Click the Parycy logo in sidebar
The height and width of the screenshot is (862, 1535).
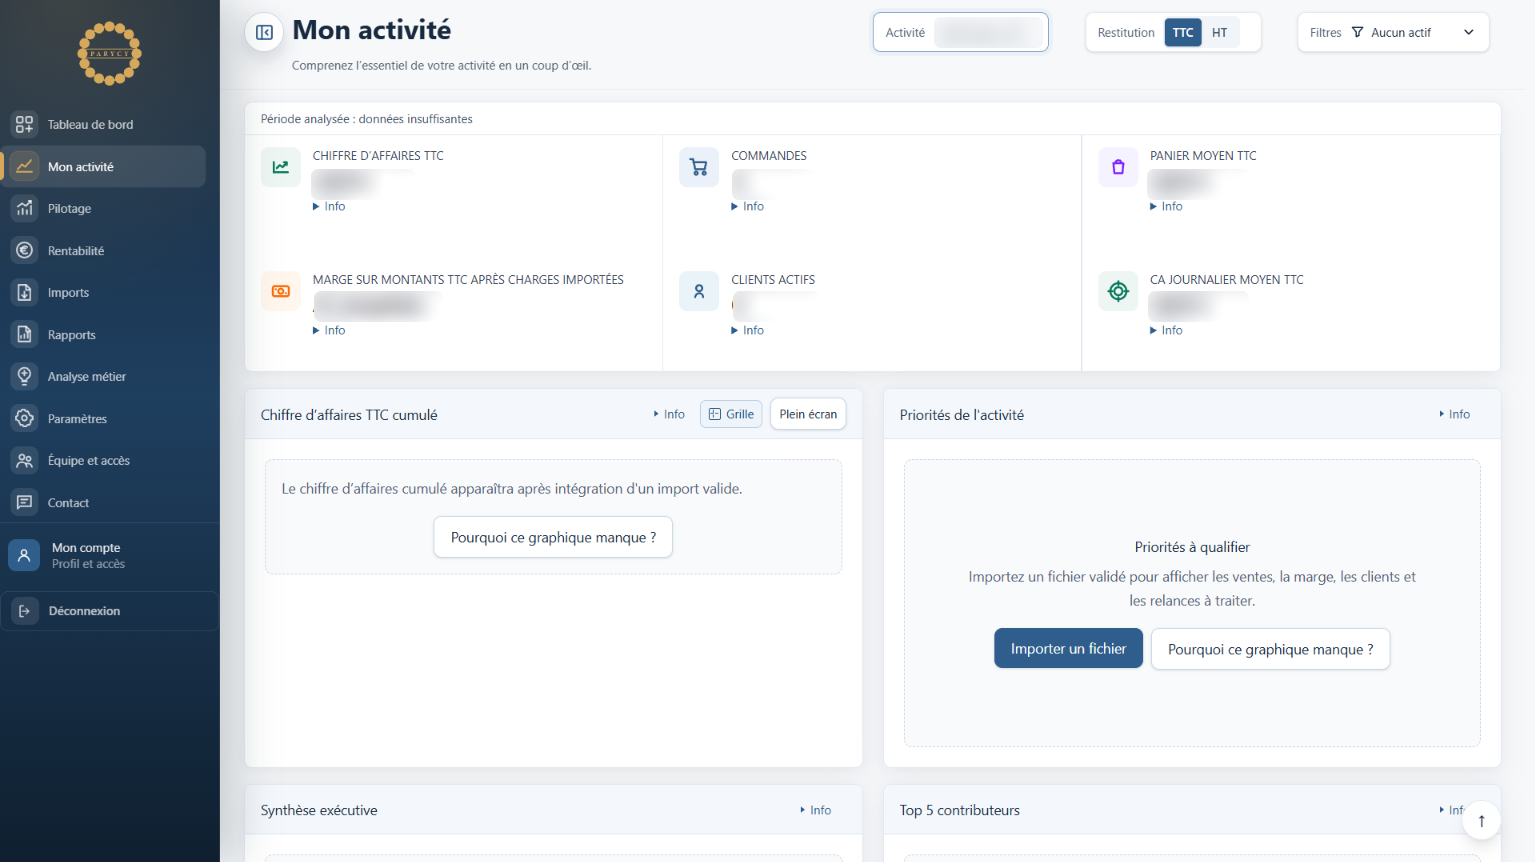click(x=110, y=53)
